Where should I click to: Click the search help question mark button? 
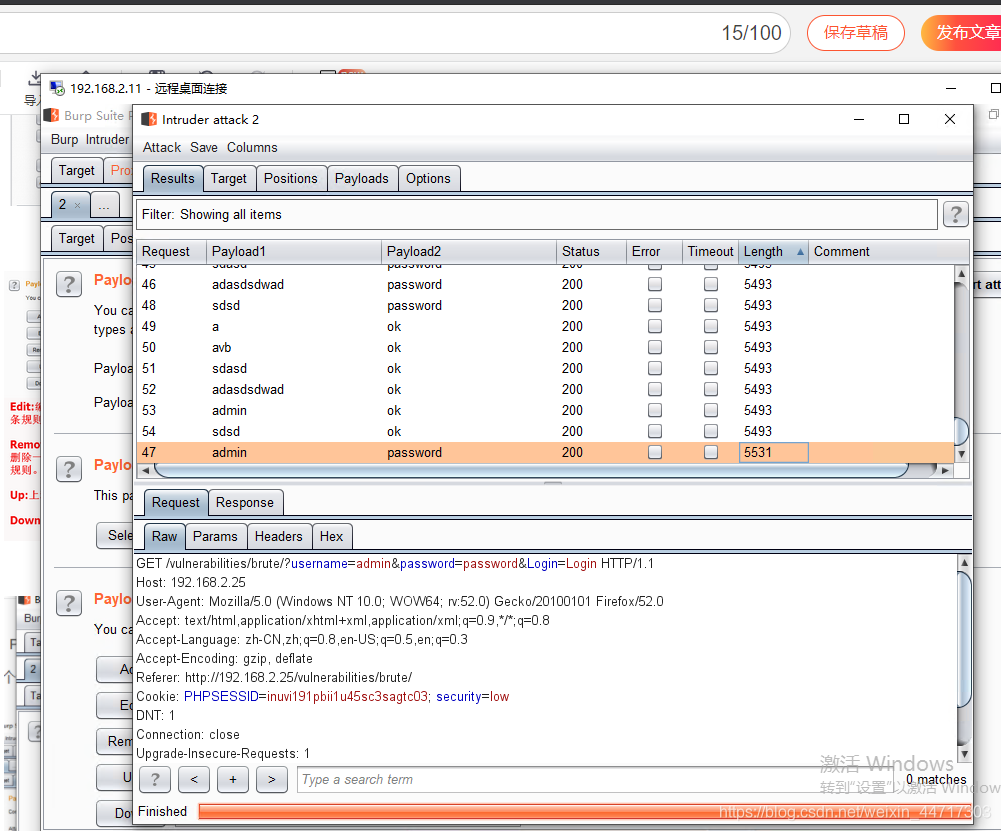point(155,779)
